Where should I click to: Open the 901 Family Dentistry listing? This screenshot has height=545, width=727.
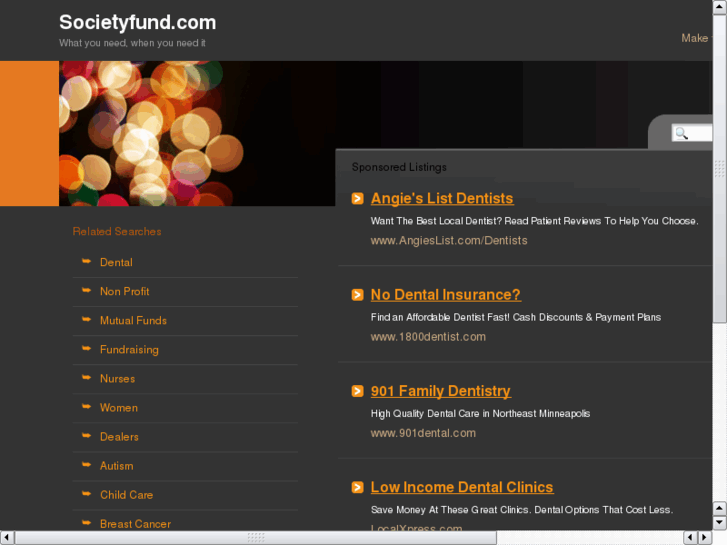440,391
